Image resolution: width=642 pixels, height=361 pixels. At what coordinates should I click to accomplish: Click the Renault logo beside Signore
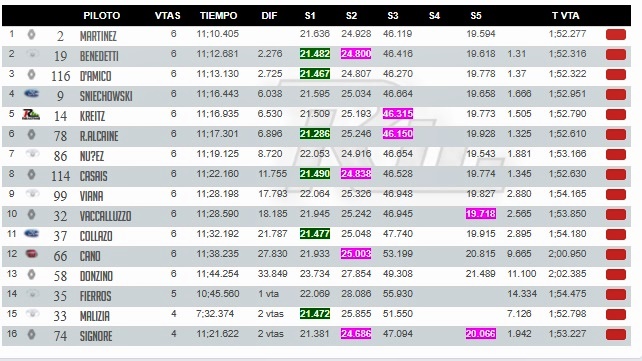point(32,334)
